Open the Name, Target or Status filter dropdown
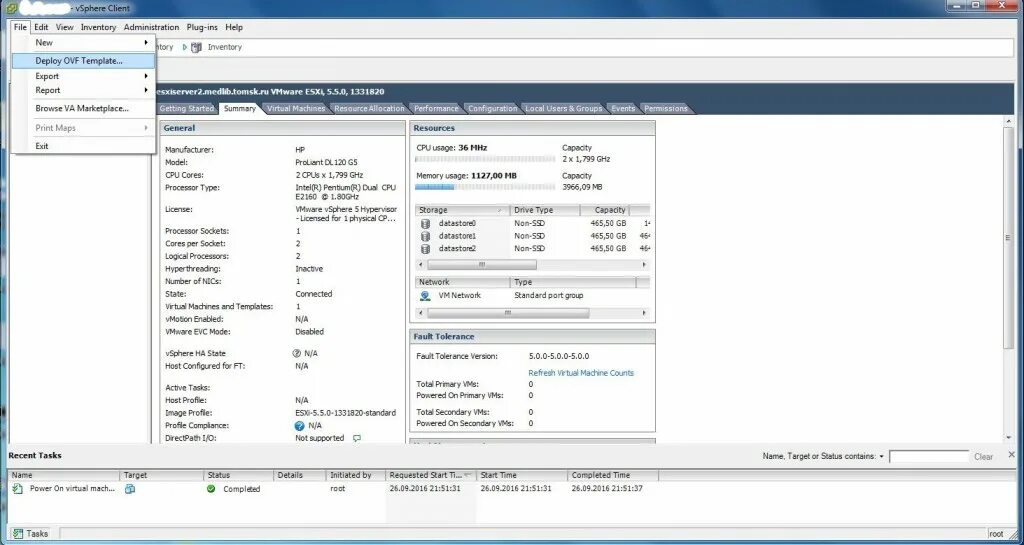Screen dimensions: 1024x545 [882, 457]
